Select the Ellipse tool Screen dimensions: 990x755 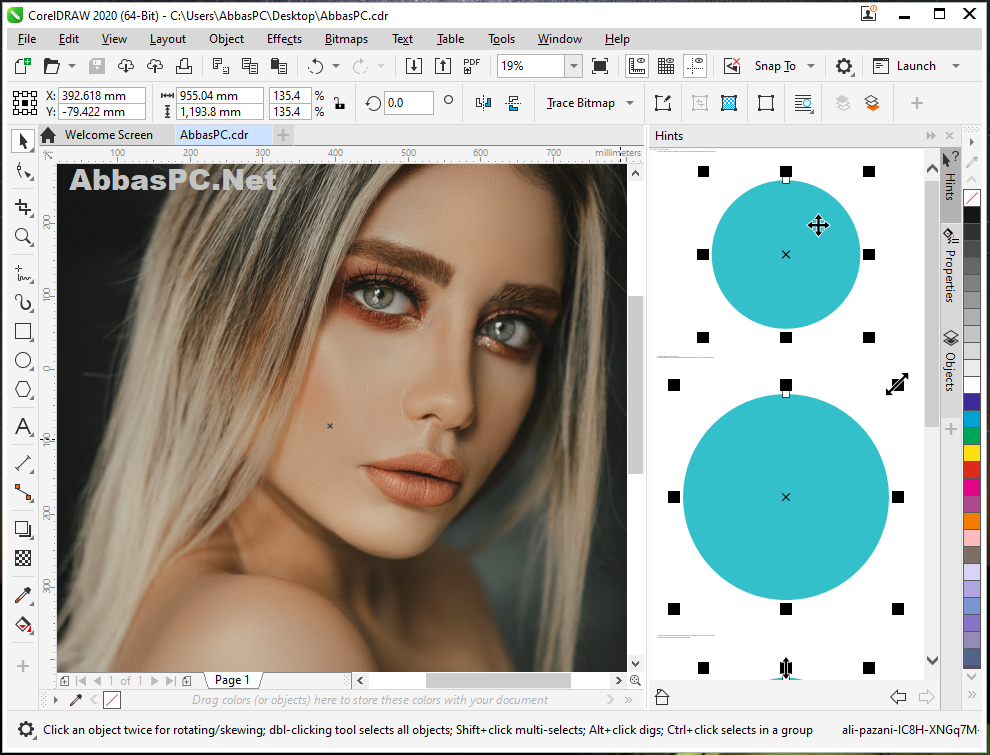coord(23,360)
